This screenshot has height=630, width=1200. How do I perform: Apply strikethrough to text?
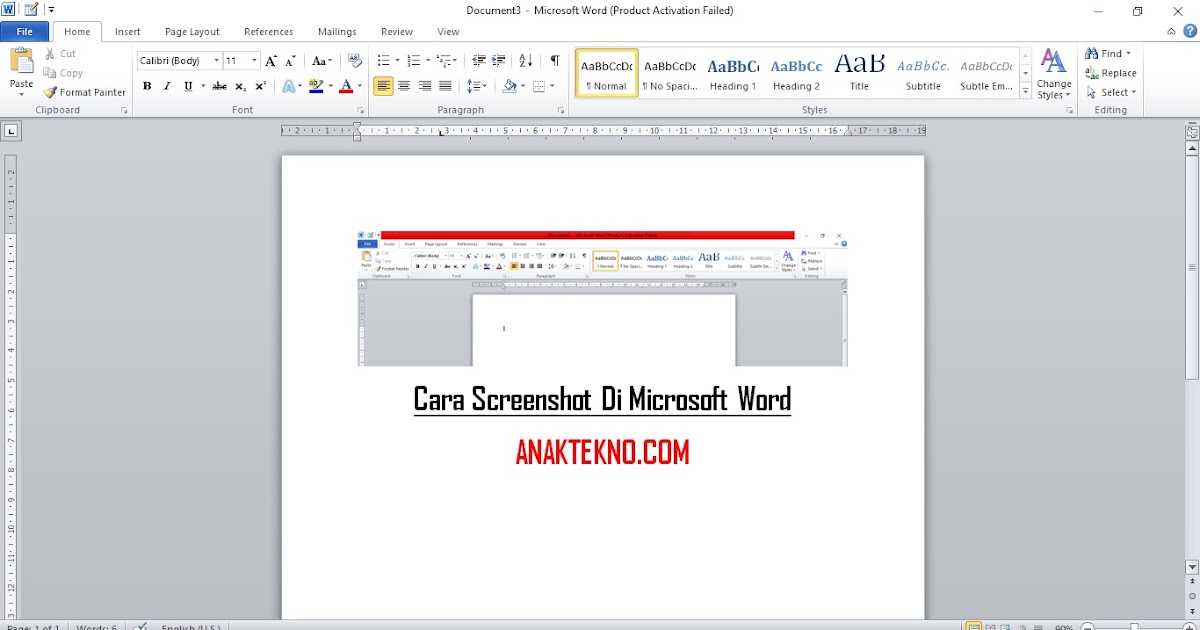[219, 86]
